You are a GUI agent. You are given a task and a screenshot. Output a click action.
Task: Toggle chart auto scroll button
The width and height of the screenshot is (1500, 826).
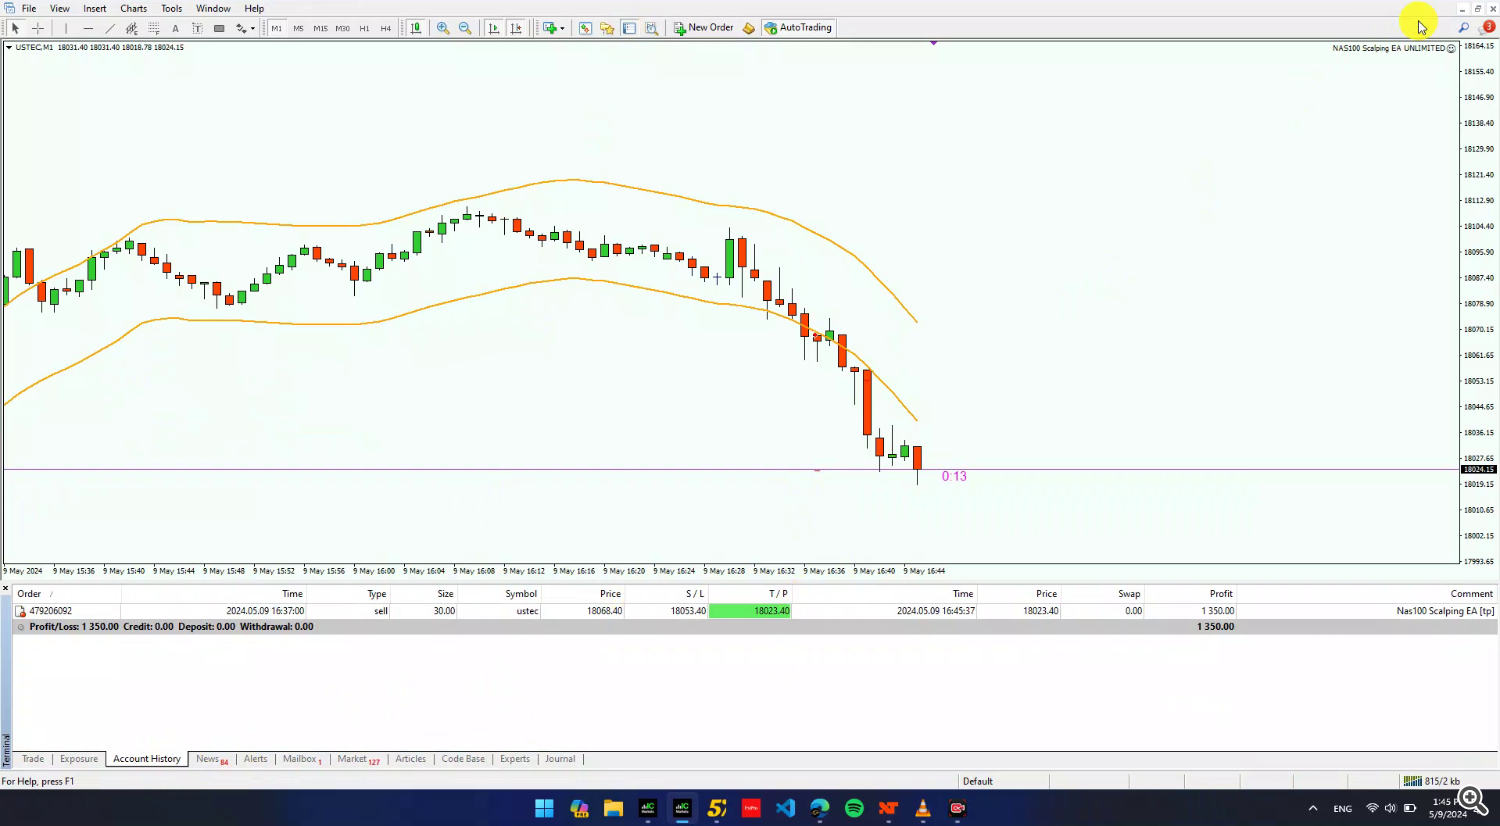(494, 28)
